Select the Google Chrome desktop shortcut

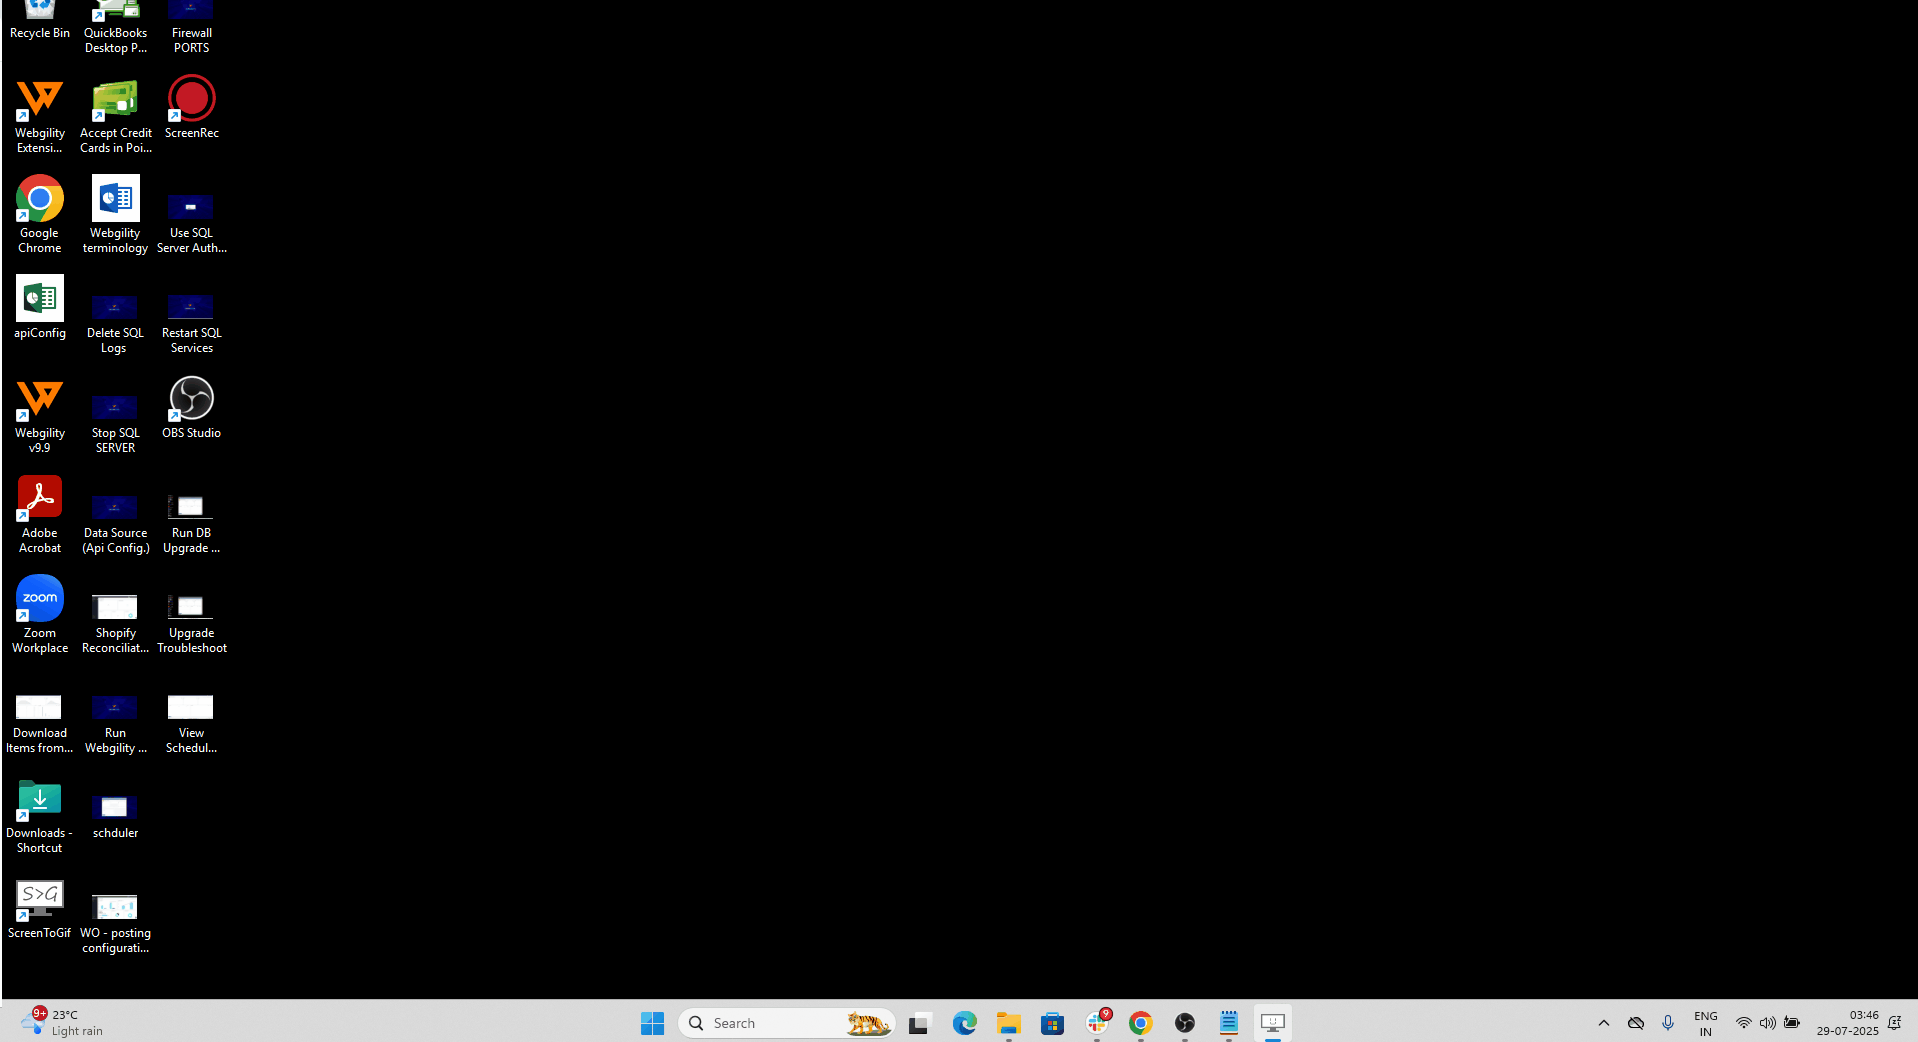pyautogui.click(x=40, y=214)
